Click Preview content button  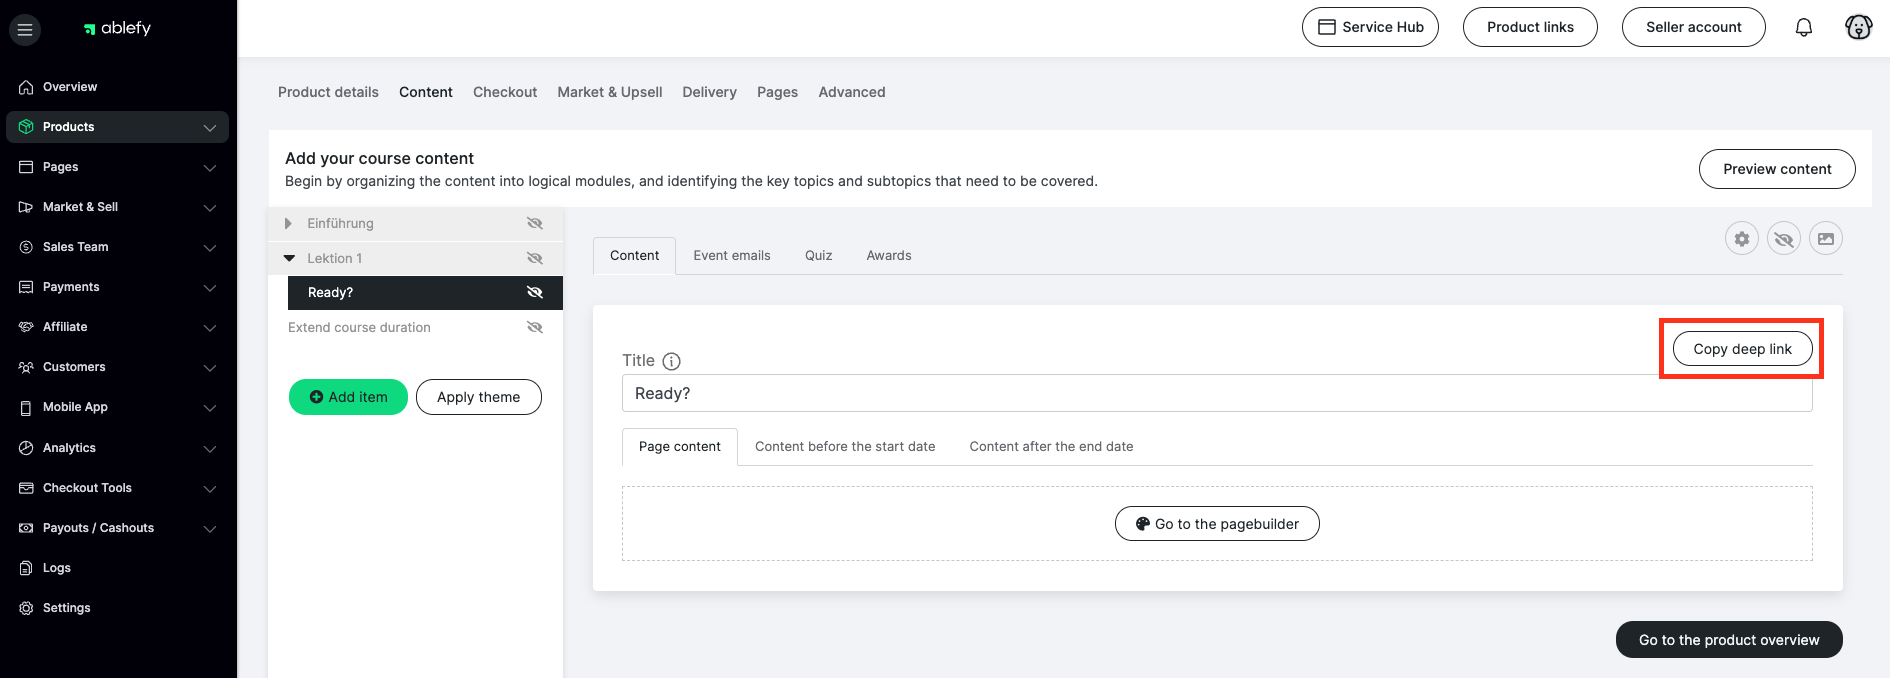pos(1777,169)
